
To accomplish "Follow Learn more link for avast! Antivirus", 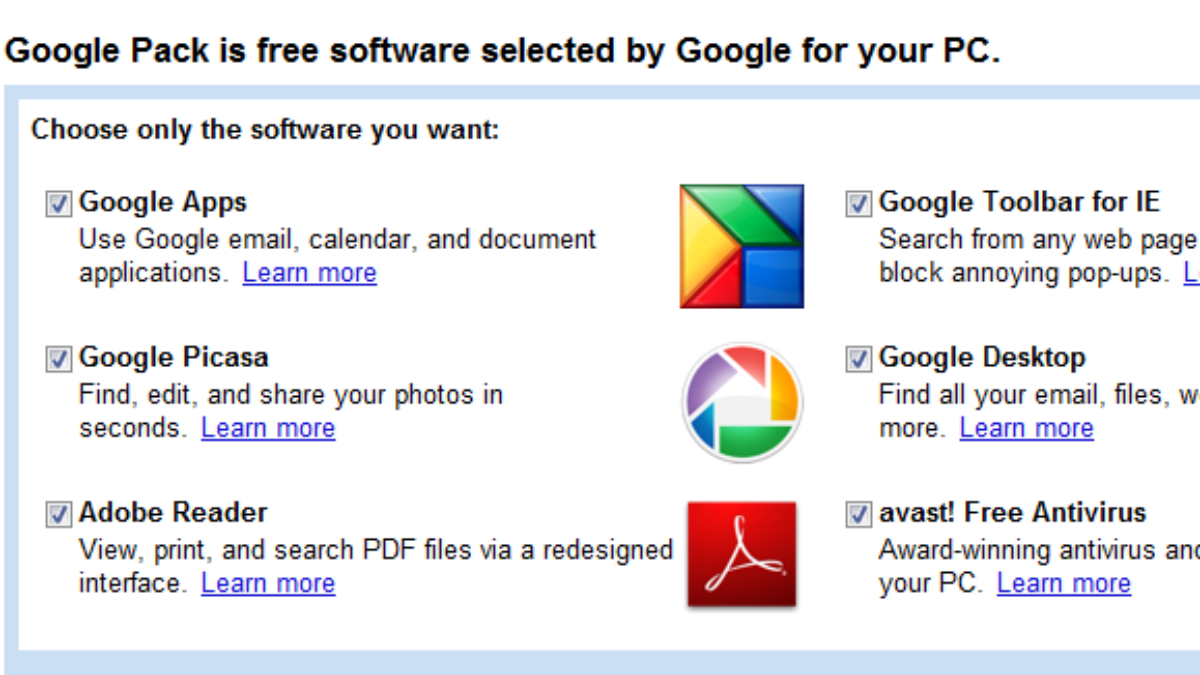I will point(1064,583).
